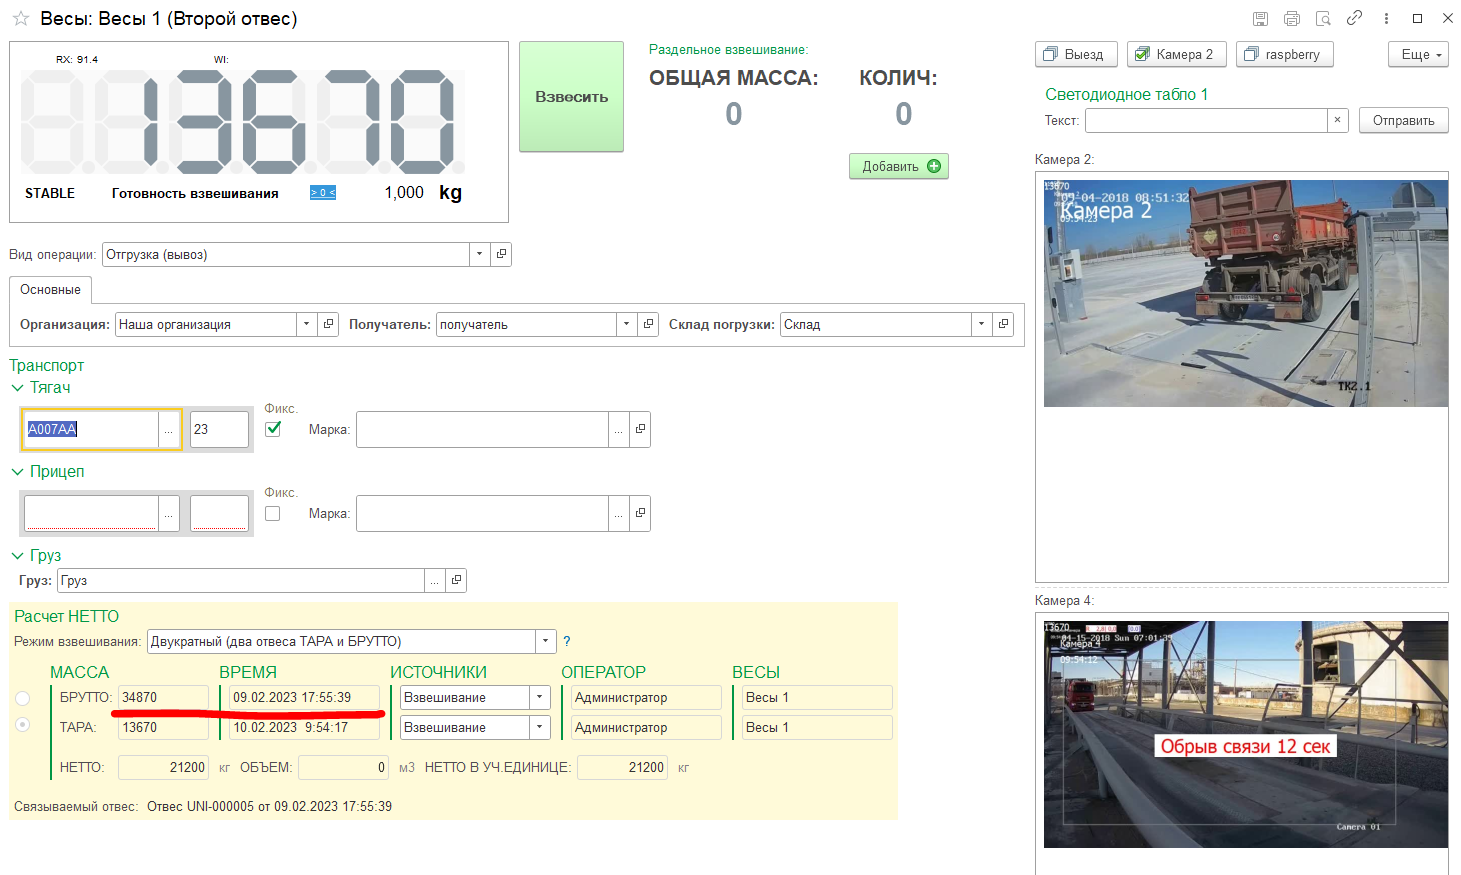Click the save diskette icon in title bar
Viewport: 1461px width, 875px height.
pos(1260,19)
